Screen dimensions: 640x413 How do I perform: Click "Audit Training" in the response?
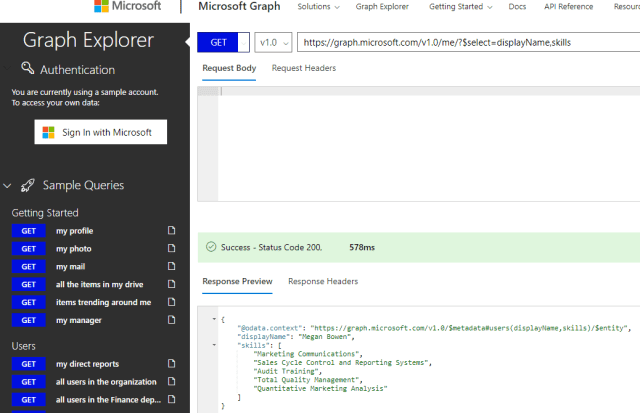pyautogui.click(x=286, y=371)
